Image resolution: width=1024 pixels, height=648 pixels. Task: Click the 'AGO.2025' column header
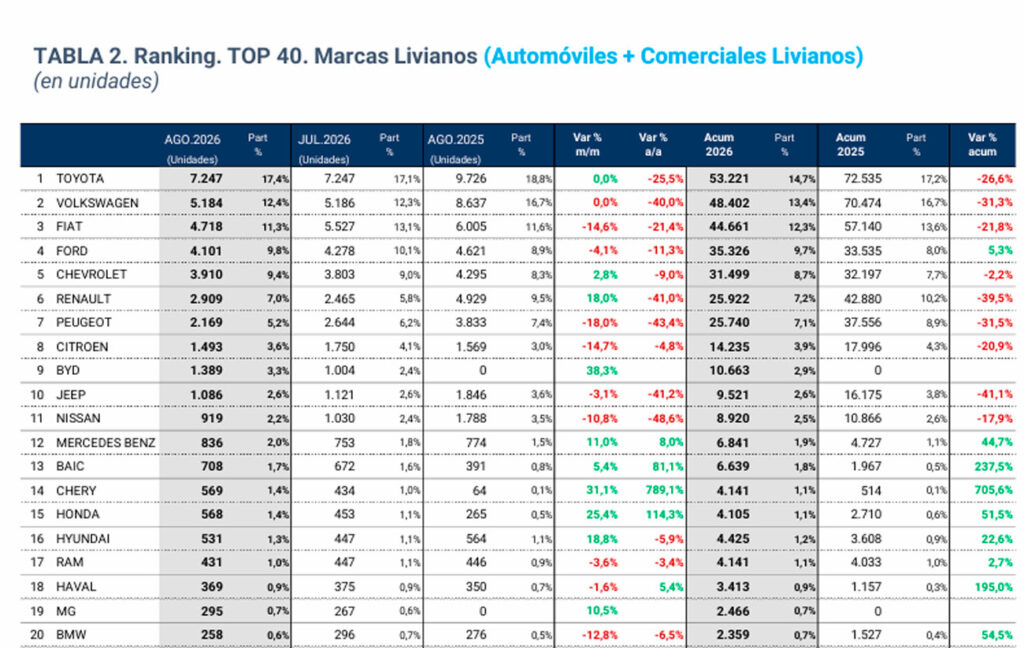click(455, 140)
